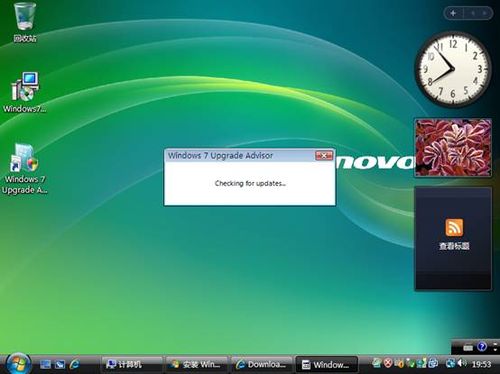Screen dimensions: 500x374
Task: Click the volume speaker tray icon
Action: 462,363
